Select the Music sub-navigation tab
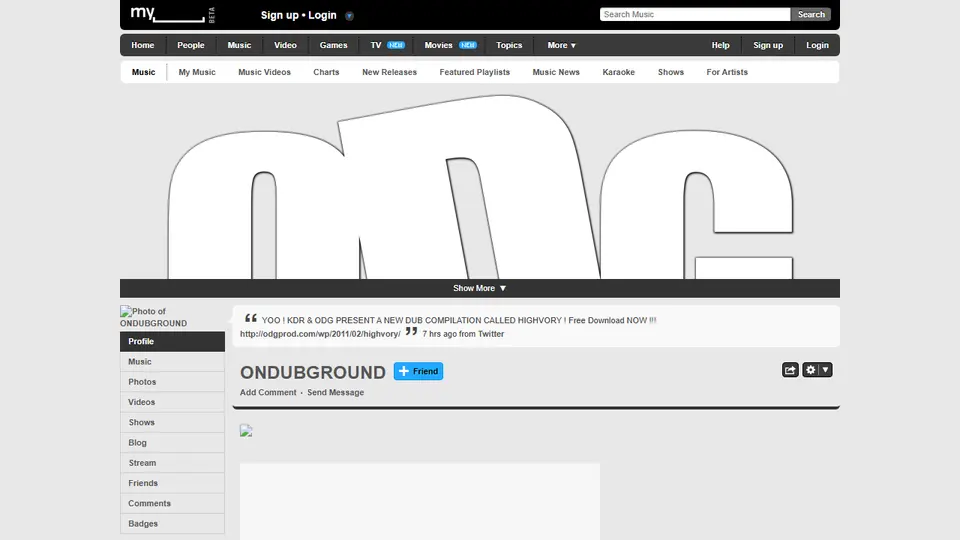Screen dimensions: 960x540 click(143, 72)
